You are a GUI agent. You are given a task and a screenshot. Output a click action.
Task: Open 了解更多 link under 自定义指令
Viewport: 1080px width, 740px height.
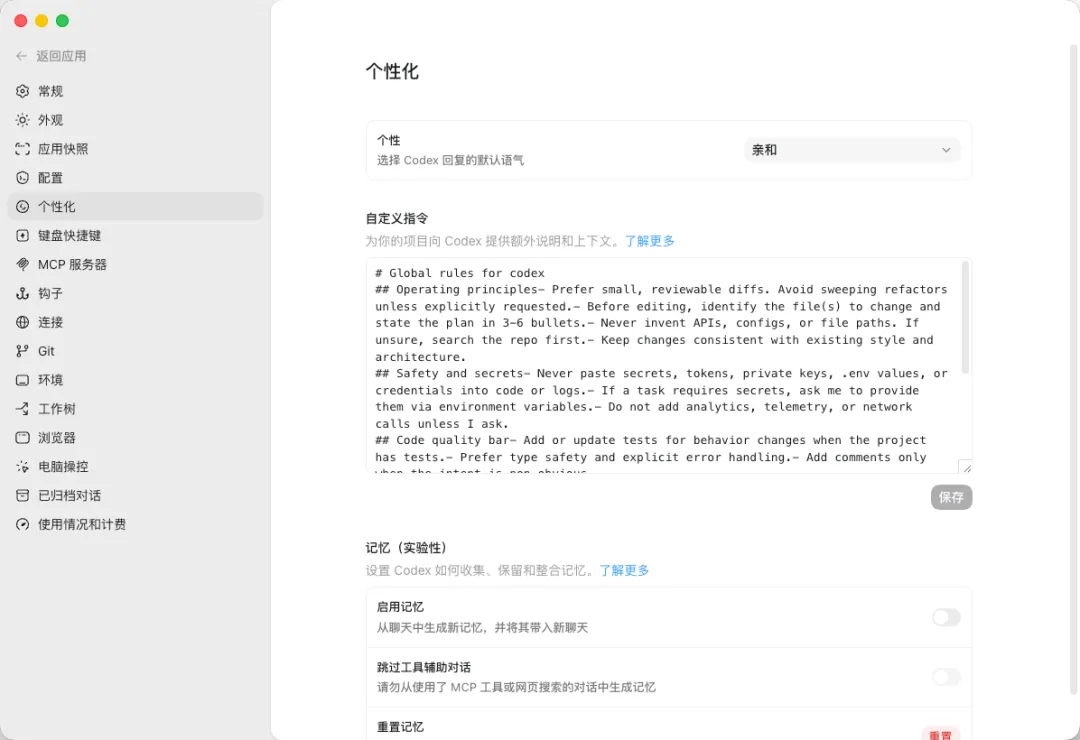(650, 241)
